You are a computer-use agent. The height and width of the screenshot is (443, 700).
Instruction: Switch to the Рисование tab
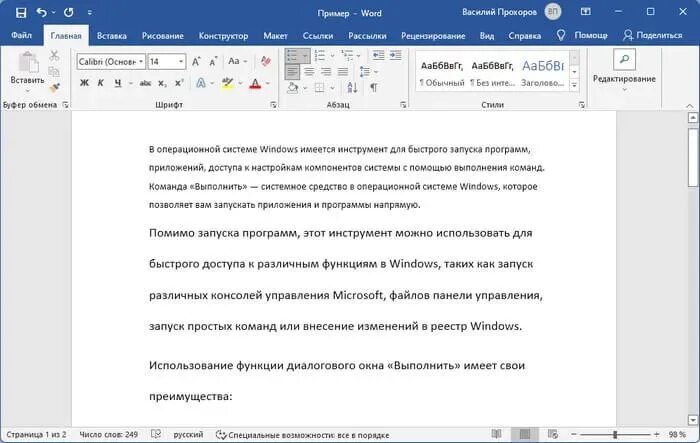coord(162,36)
